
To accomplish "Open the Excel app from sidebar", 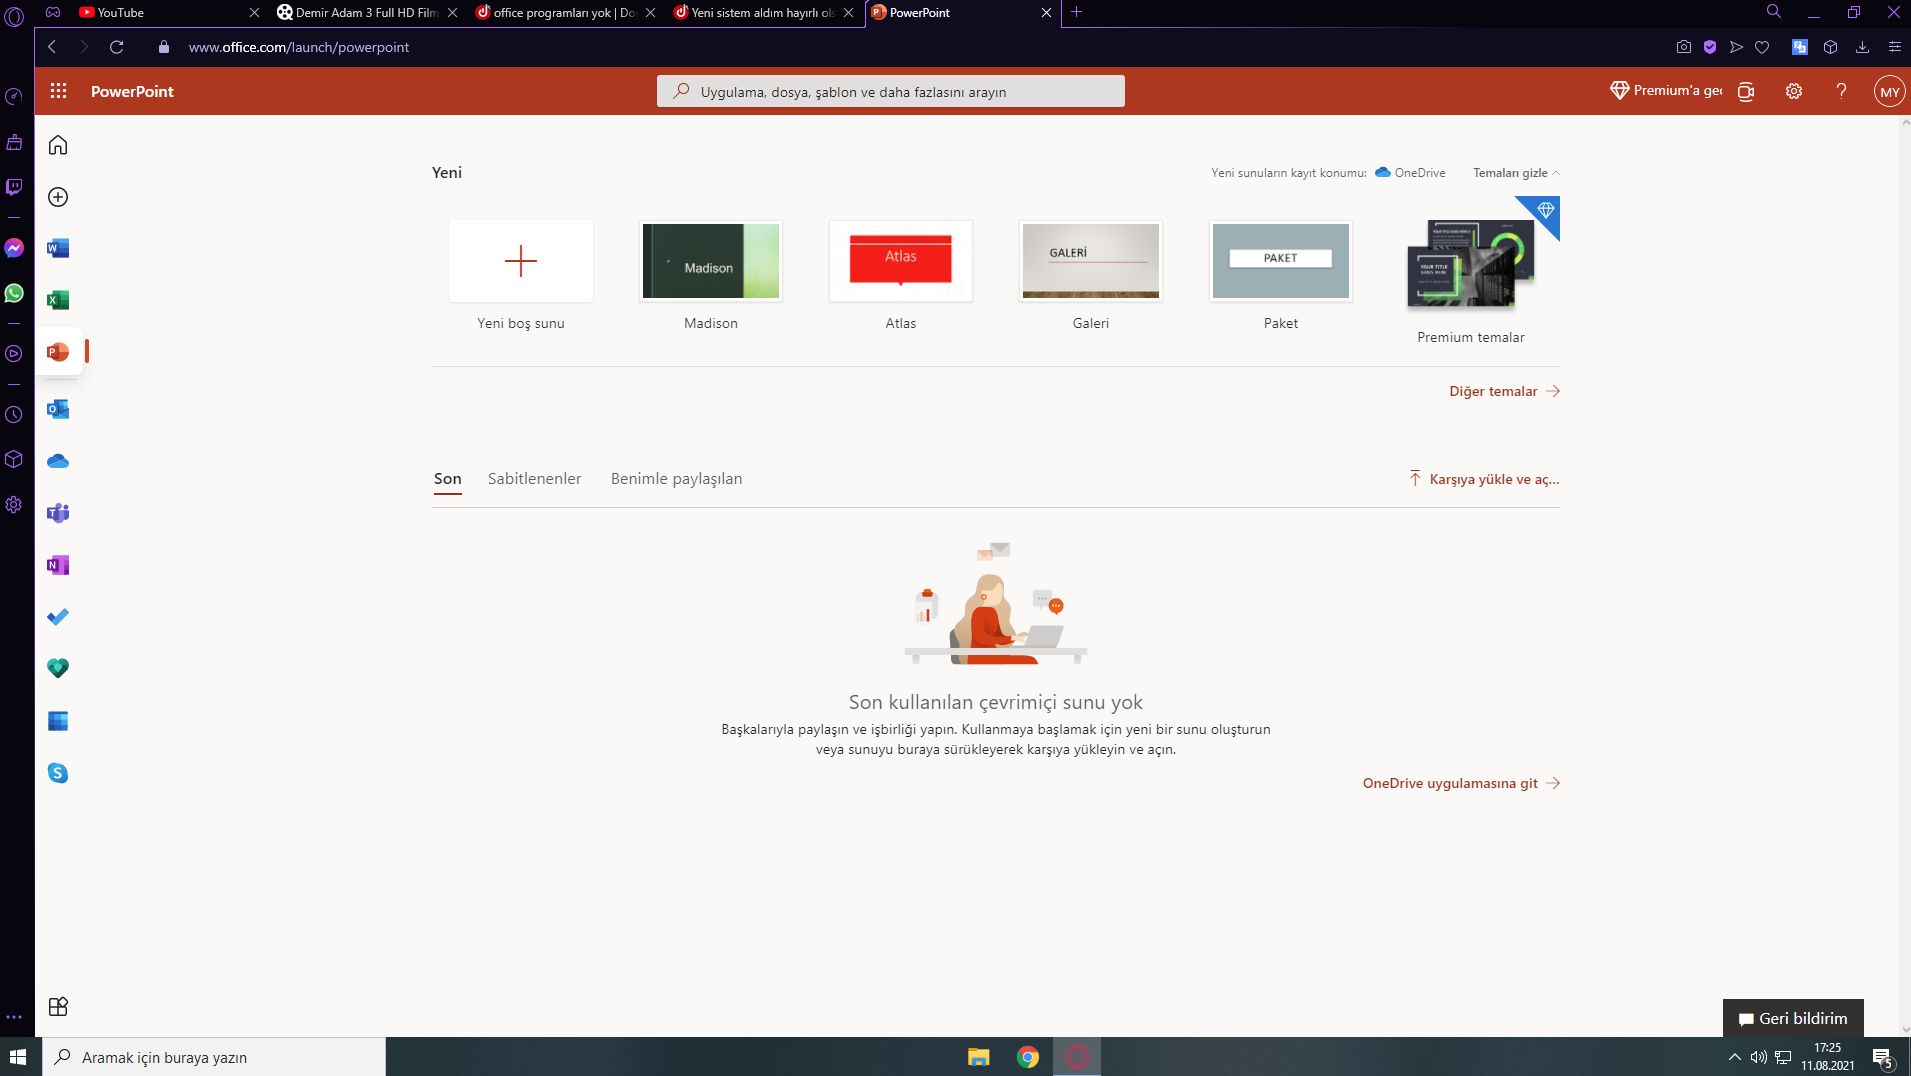I will click(57, 300).
